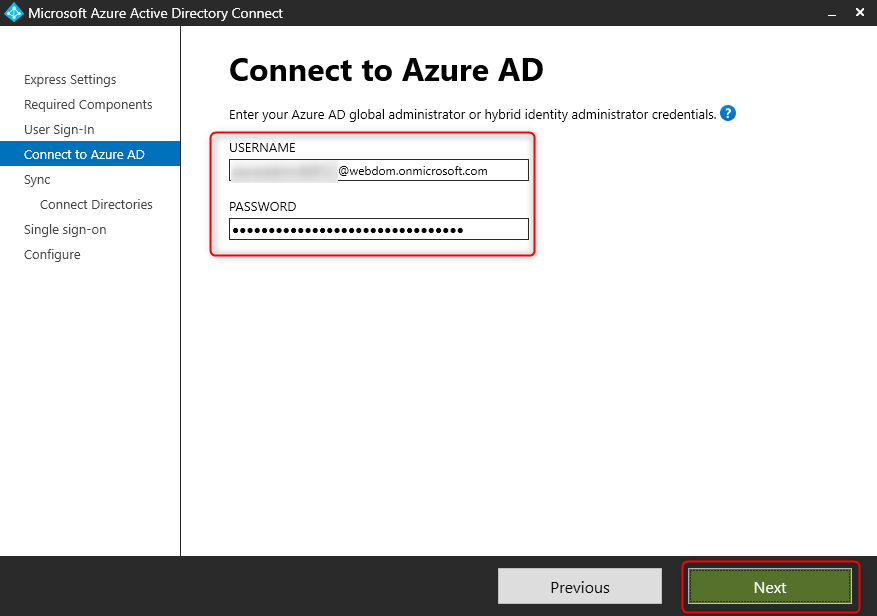Click the Azure AD Connect logo icon
The height and width of the screenshot is (616, 877).
click(x=16, y=13)
